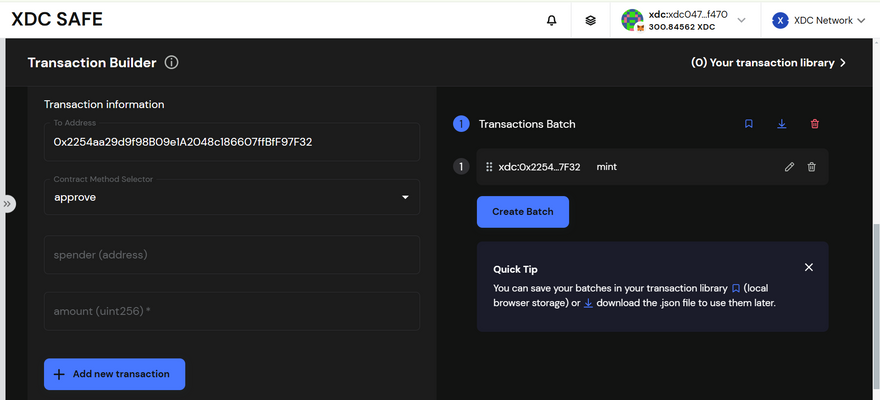880x400 pixels.
Task: Save batch to library bookmark icon
Action: tap(749, 124)
